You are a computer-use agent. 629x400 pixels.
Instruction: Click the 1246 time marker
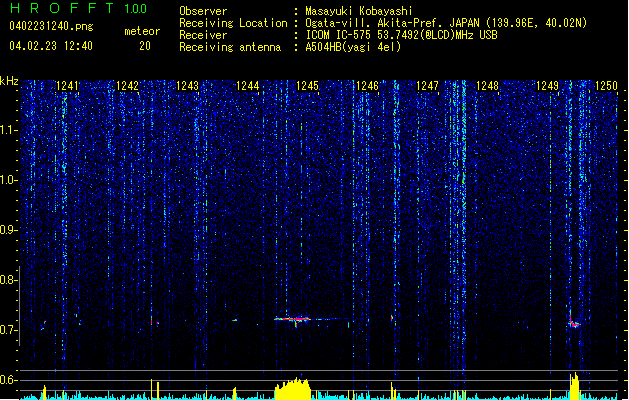click(367, 86)
